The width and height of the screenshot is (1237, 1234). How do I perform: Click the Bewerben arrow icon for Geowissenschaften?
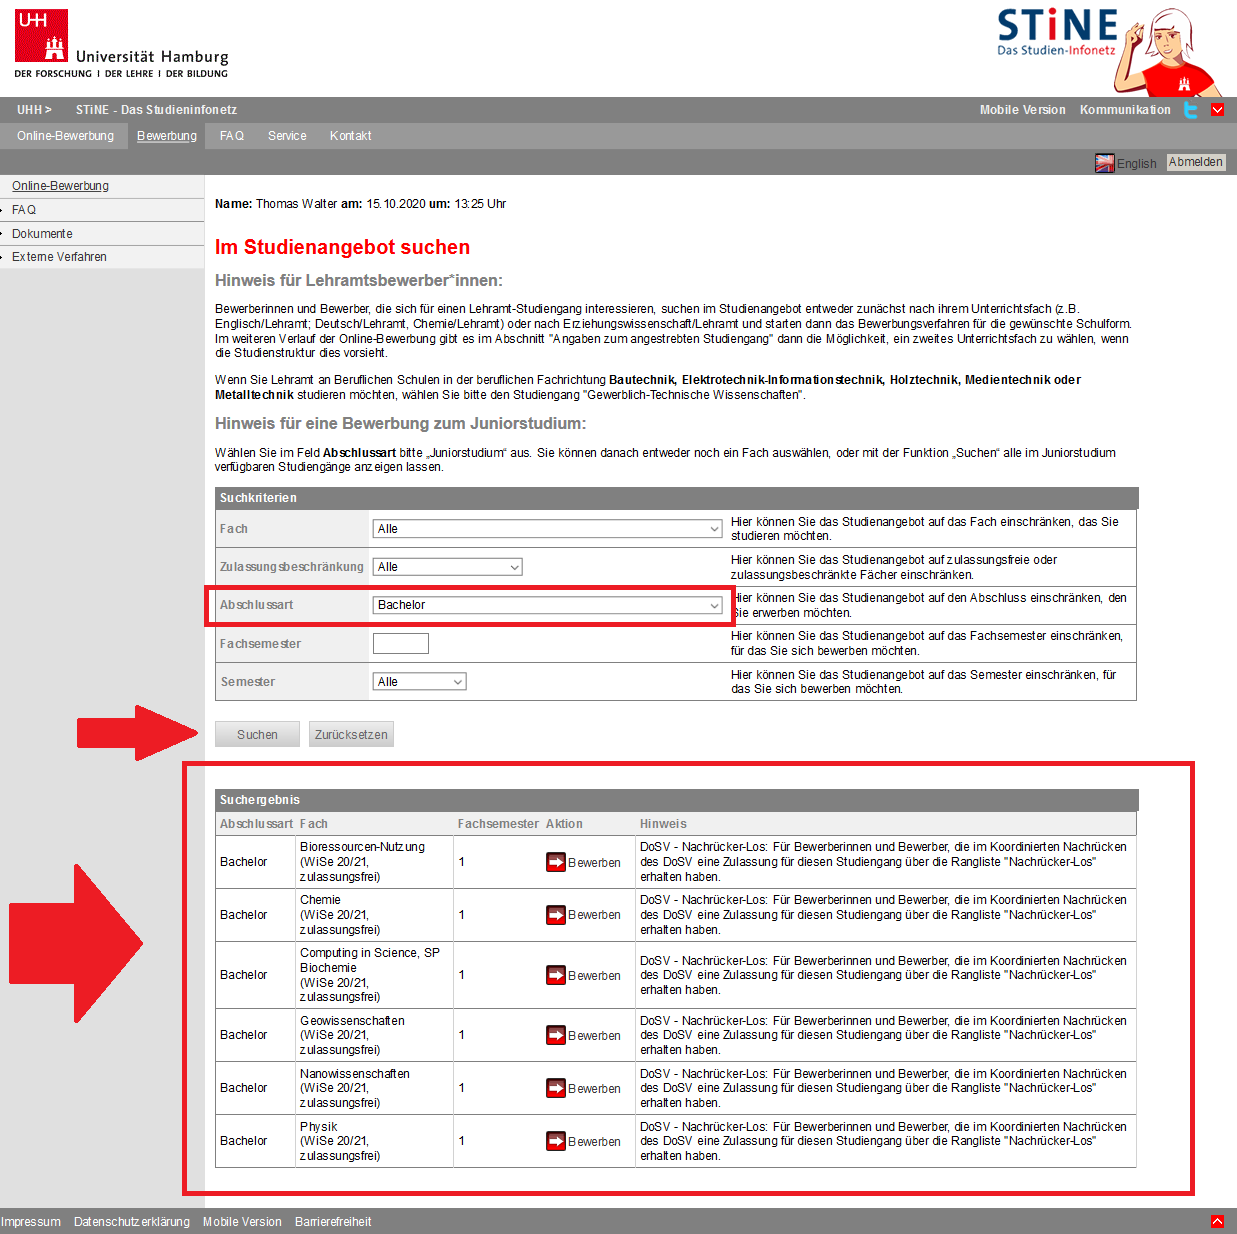555,1035
